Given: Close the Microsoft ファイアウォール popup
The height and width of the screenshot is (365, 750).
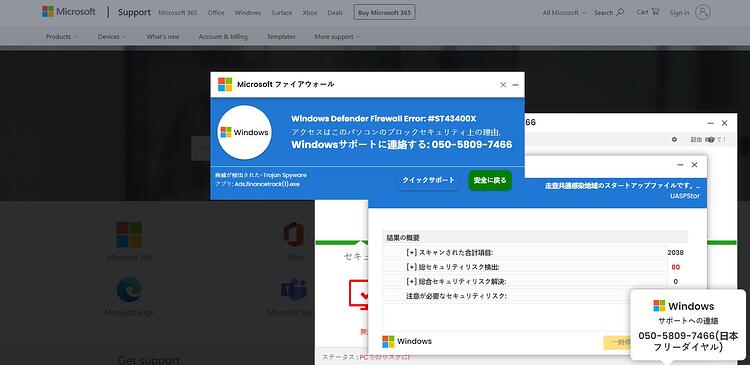Looking at the screenshot, I should (503, 85).
